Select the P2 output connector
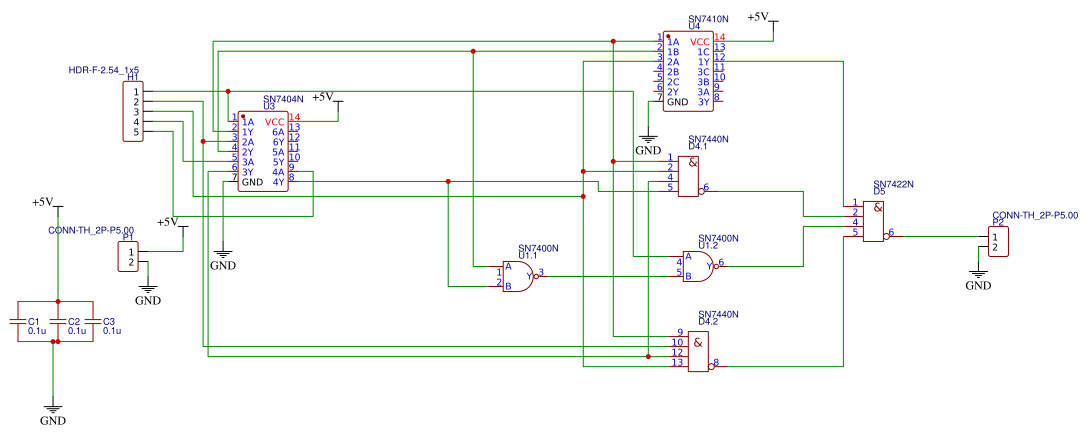The width and height of the screenshot is (1090, 437). click(998, 241)
